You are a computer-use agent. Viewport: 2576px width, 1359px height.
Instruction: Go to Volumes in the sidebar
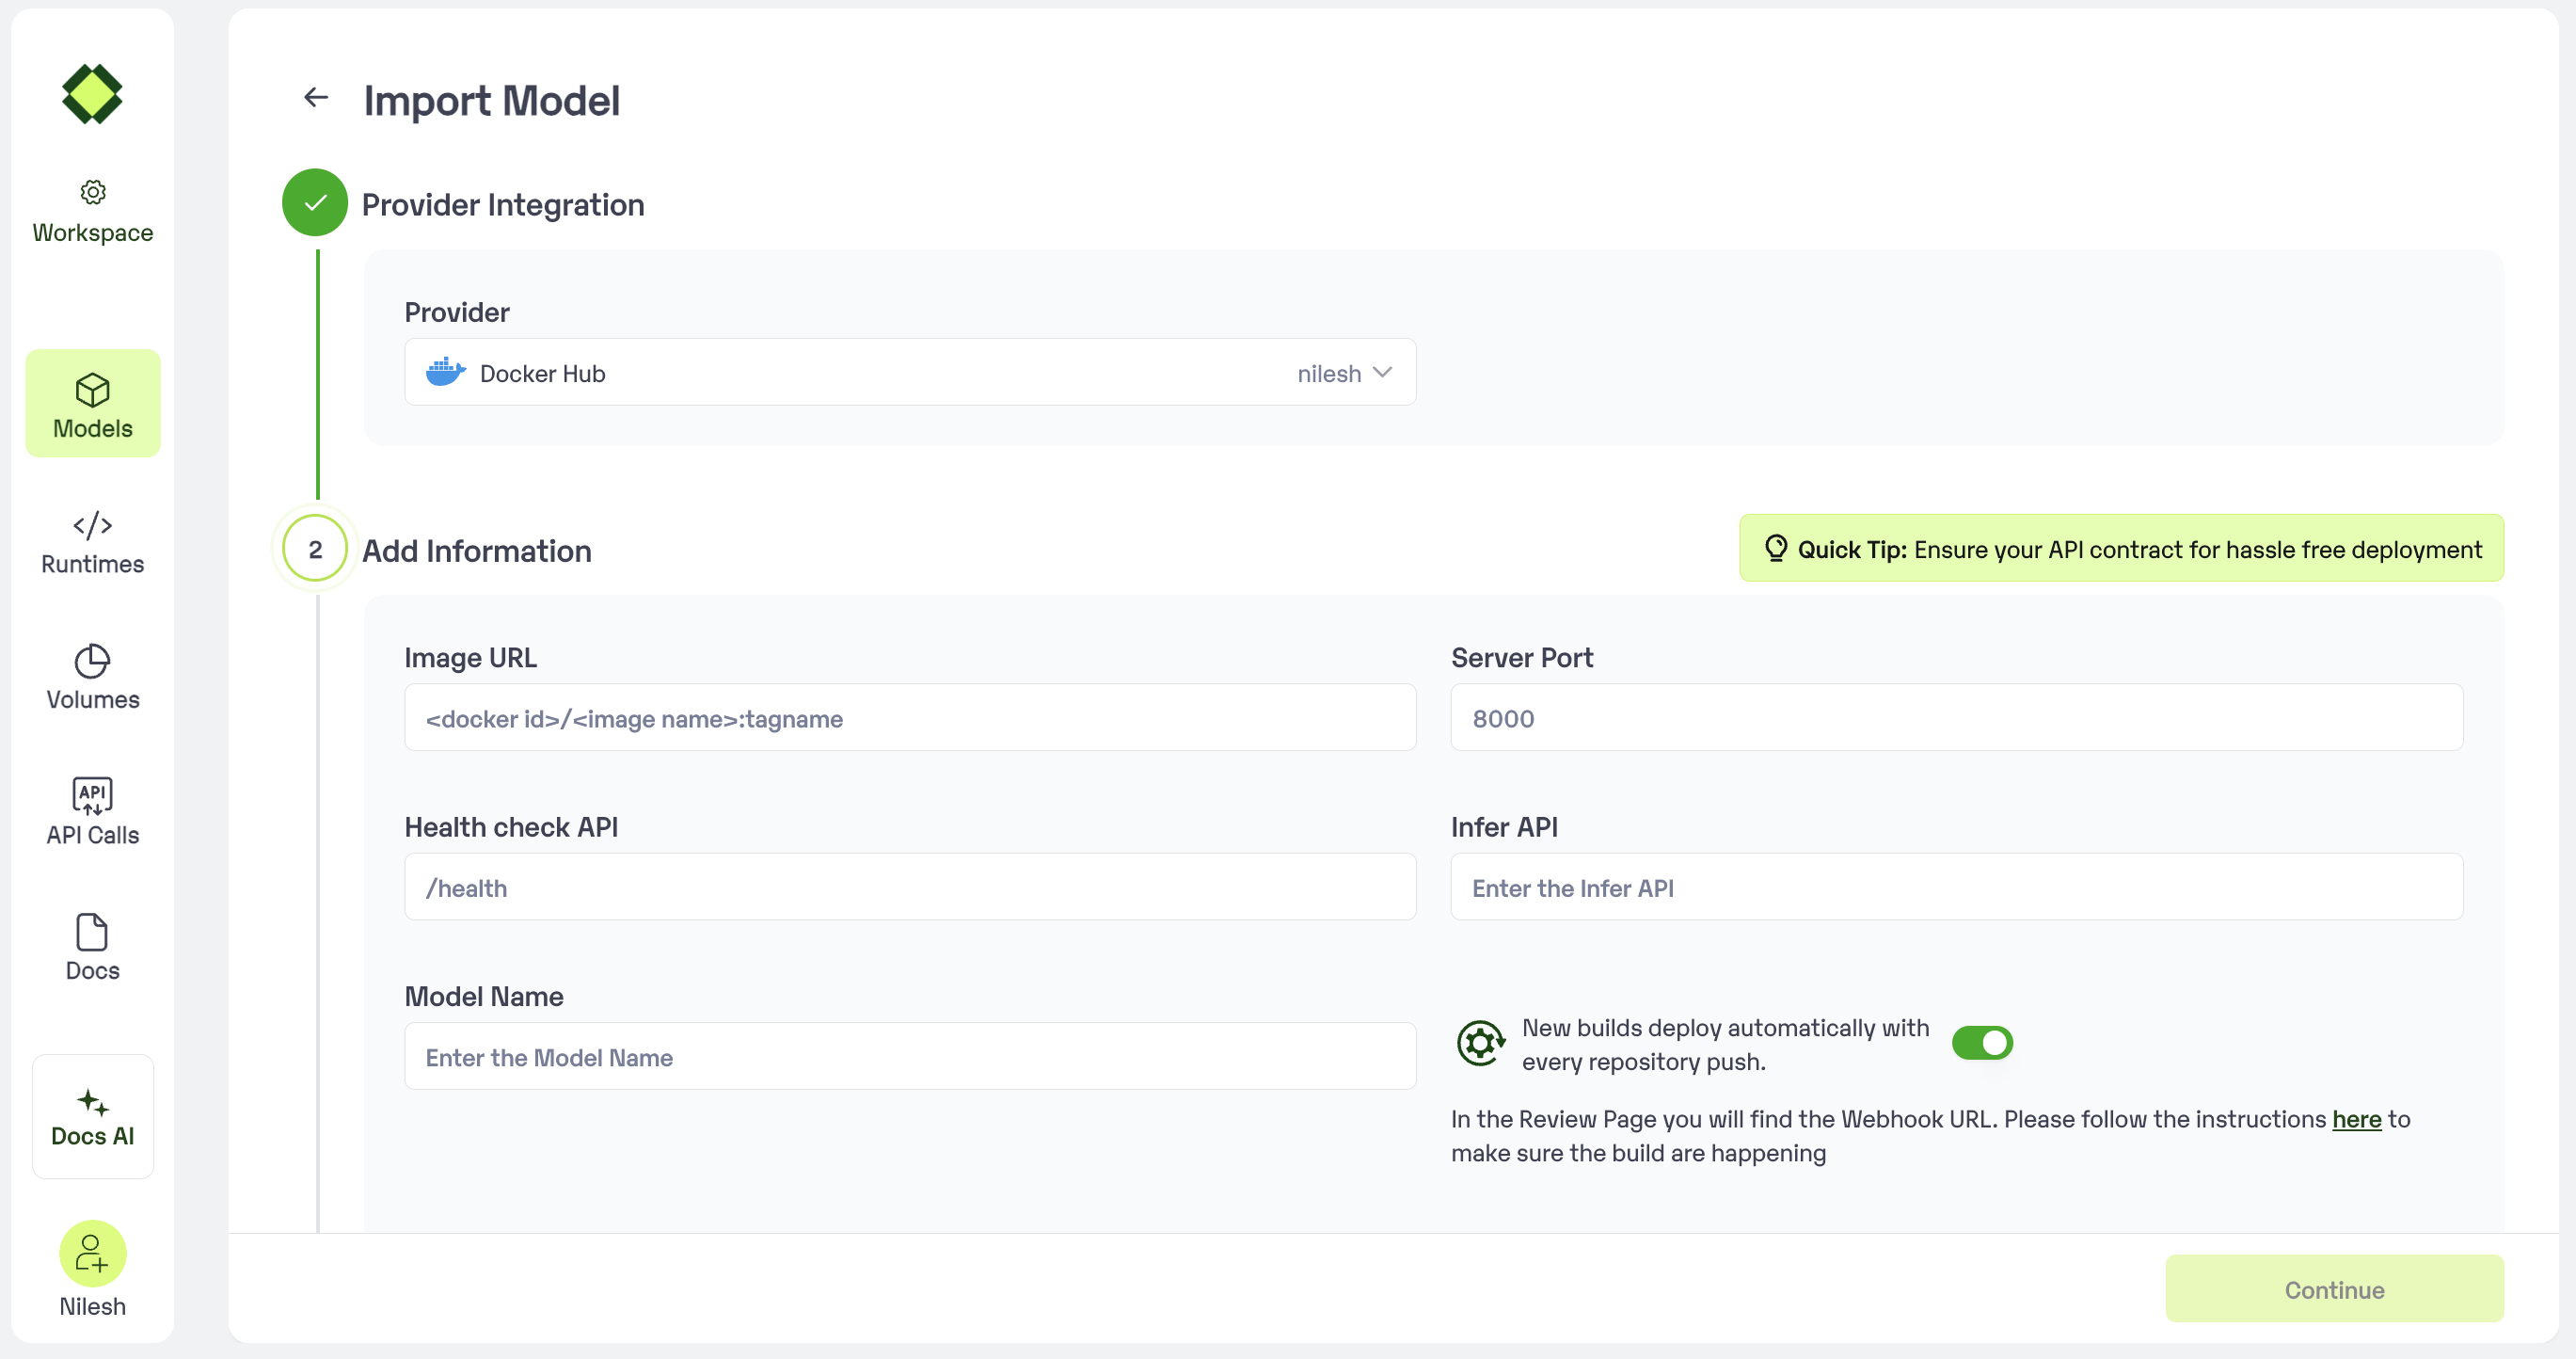pos(92,678)
